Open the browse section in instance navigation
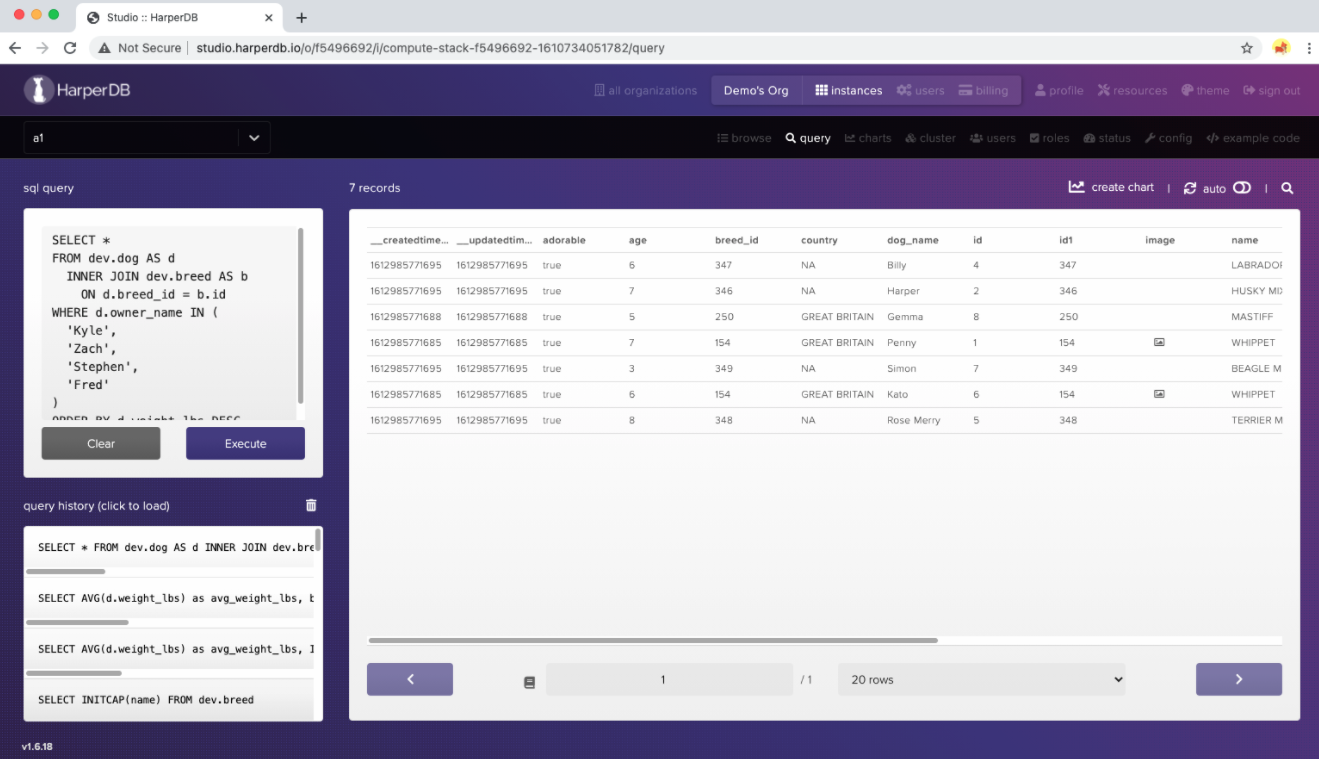Viewport: 1319px width, 759px height. pos(744,138)
